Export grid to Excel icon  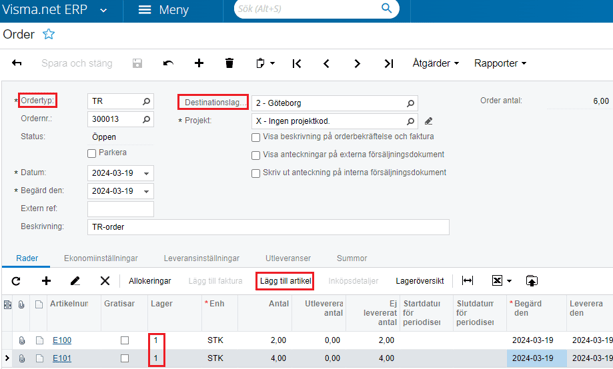(x=497, y=281)
